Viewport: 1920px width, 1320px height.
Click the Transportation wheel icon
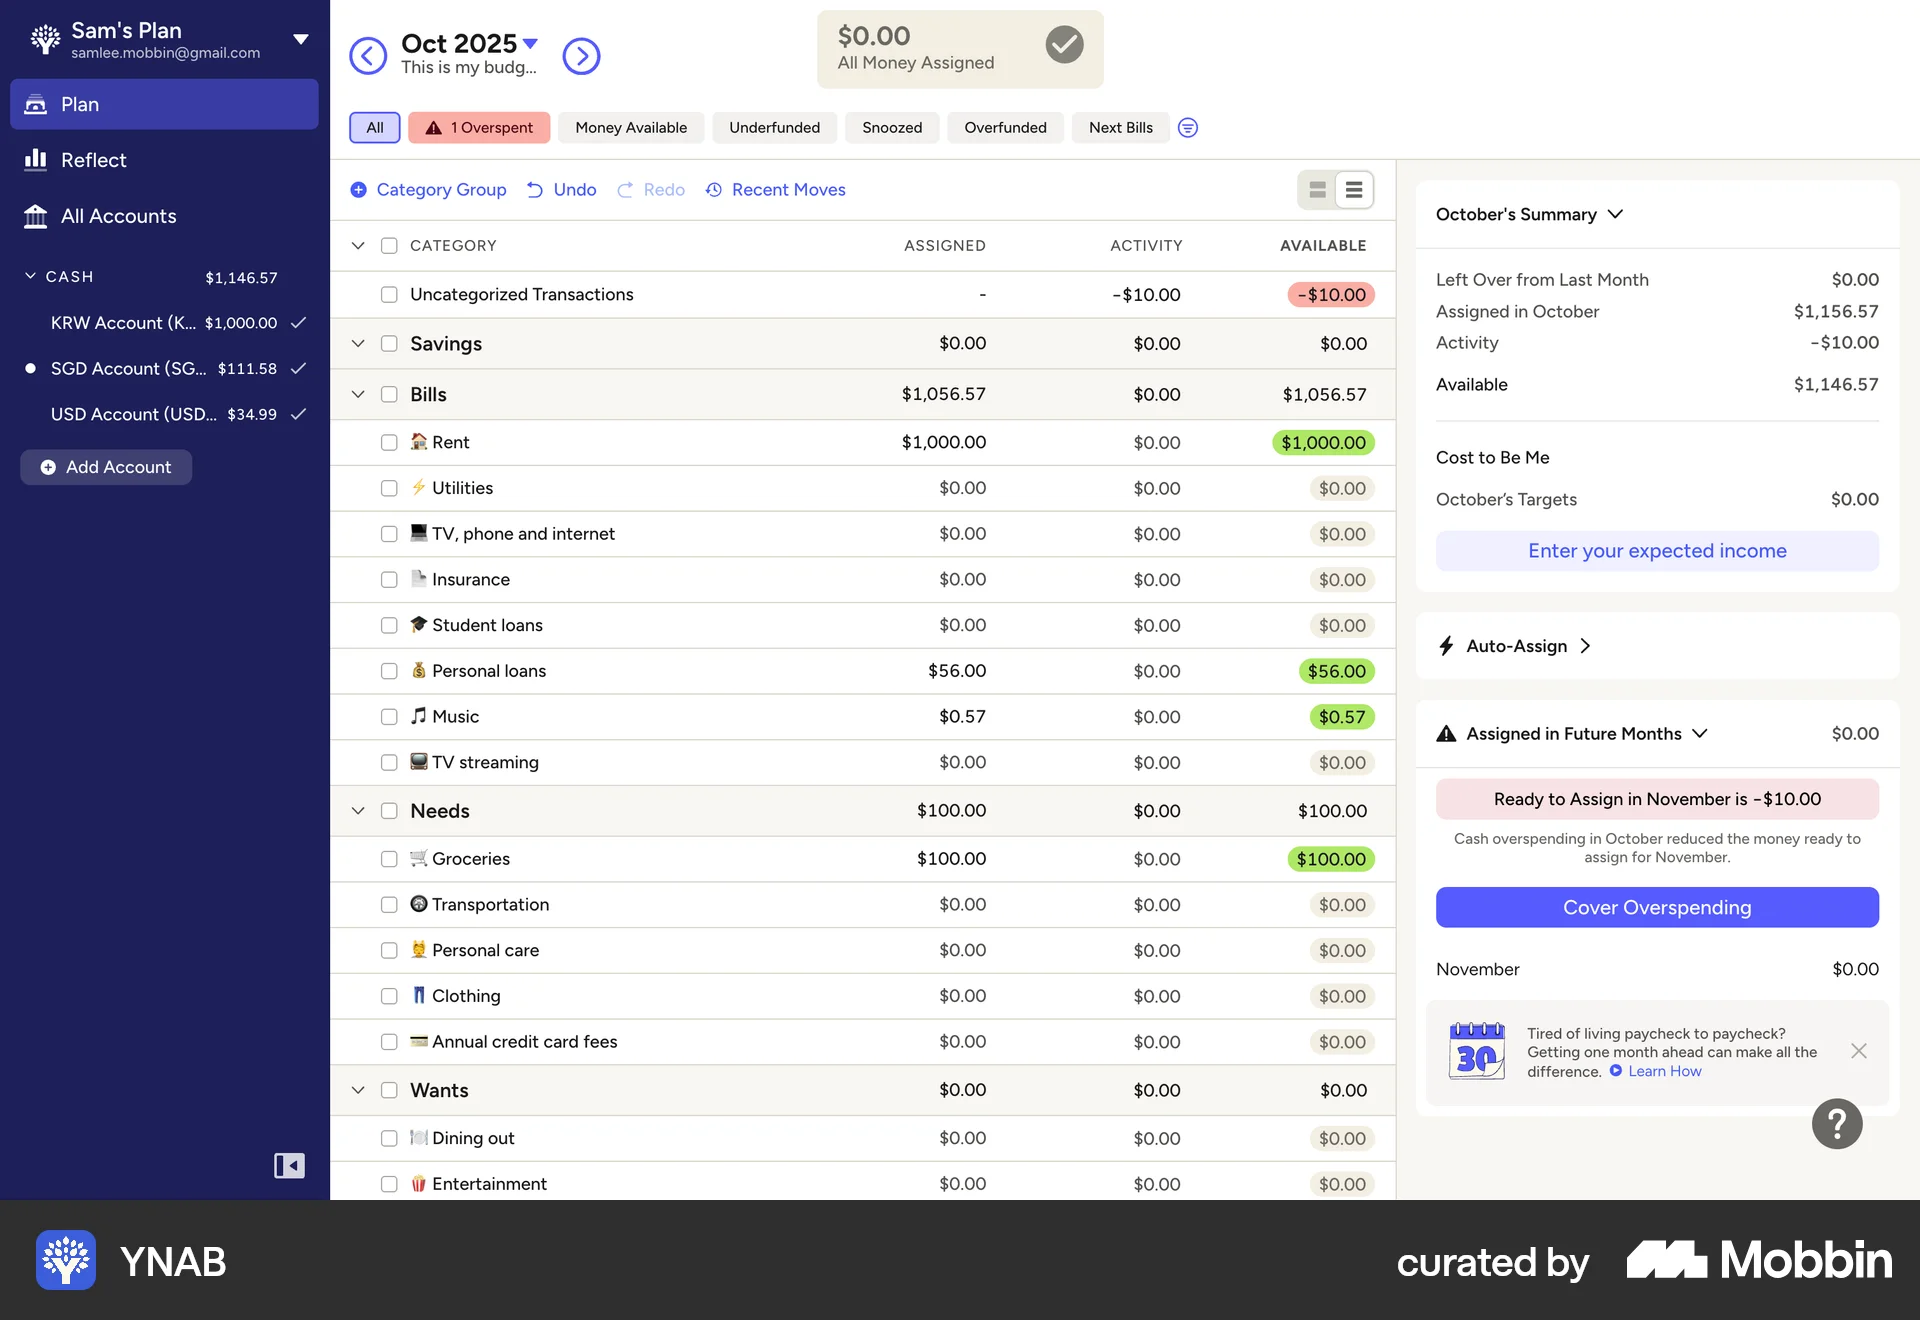[419, 904]
